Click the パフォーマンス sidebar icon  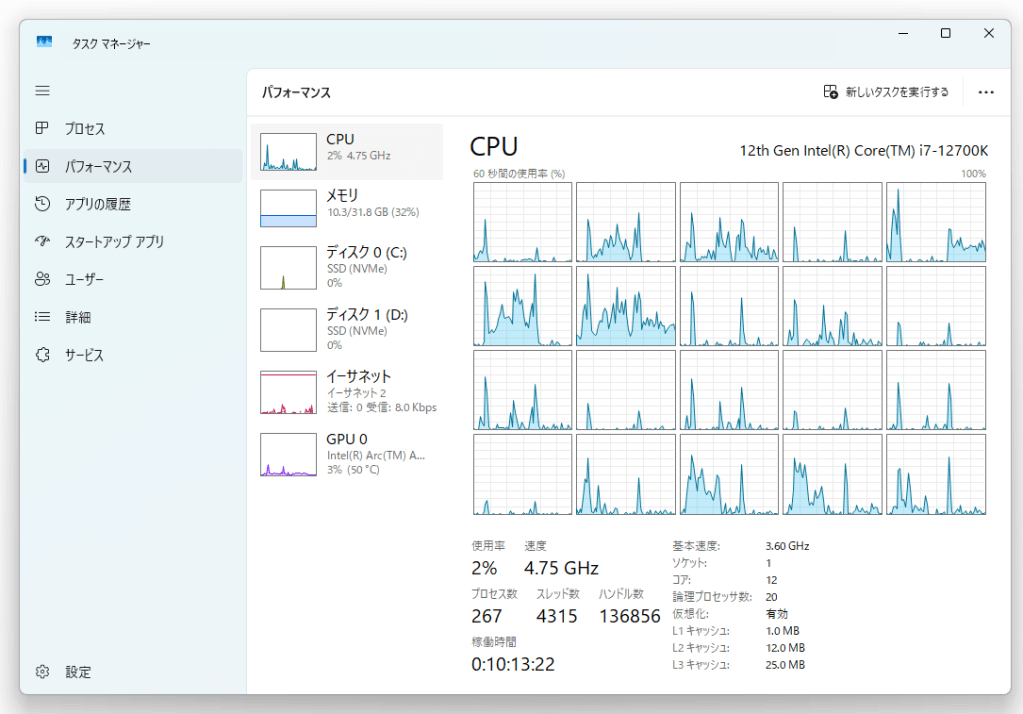tap(42, 166)
